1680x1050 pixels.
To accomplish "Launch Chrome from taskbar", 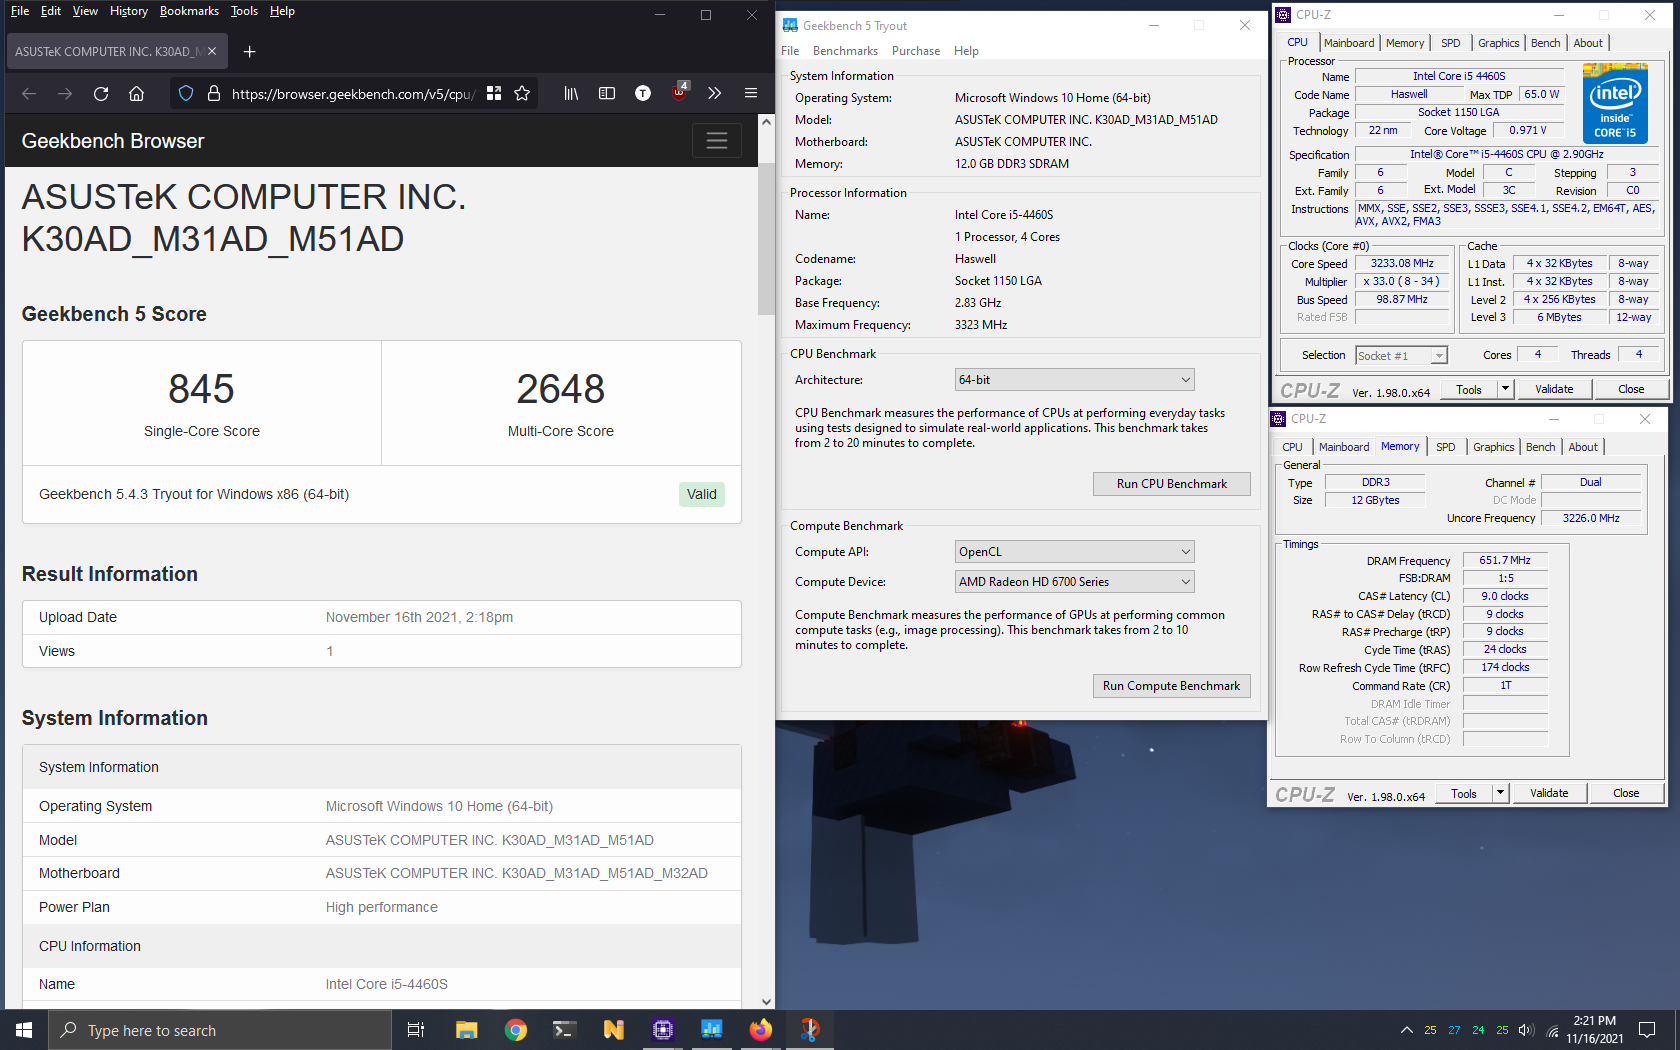I will (x=516, y=1030).
